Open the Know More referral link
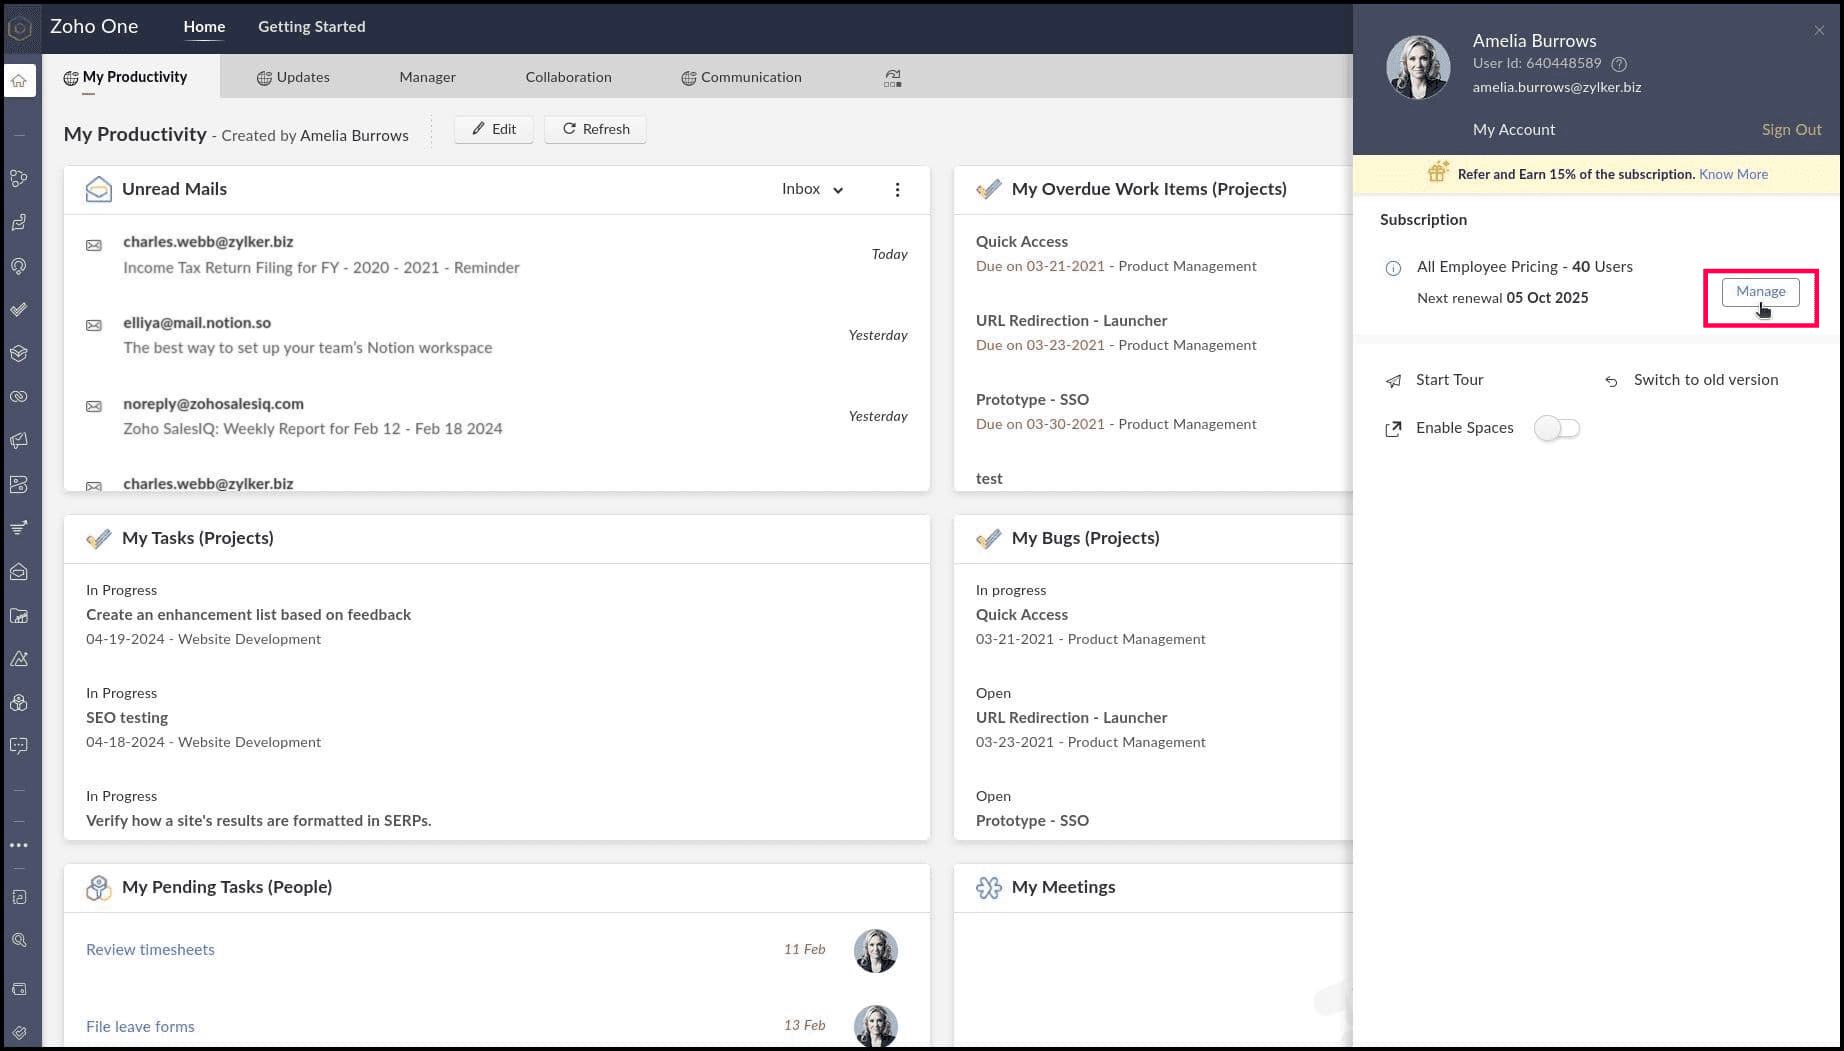Viewport: 1844px width, 1051px height. pos(1733,174)
